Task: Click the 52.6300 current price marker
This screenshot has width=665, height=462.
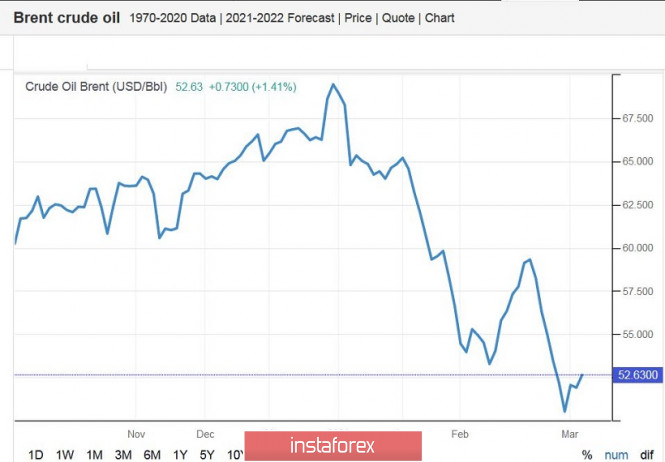Action: pos(639,375)
